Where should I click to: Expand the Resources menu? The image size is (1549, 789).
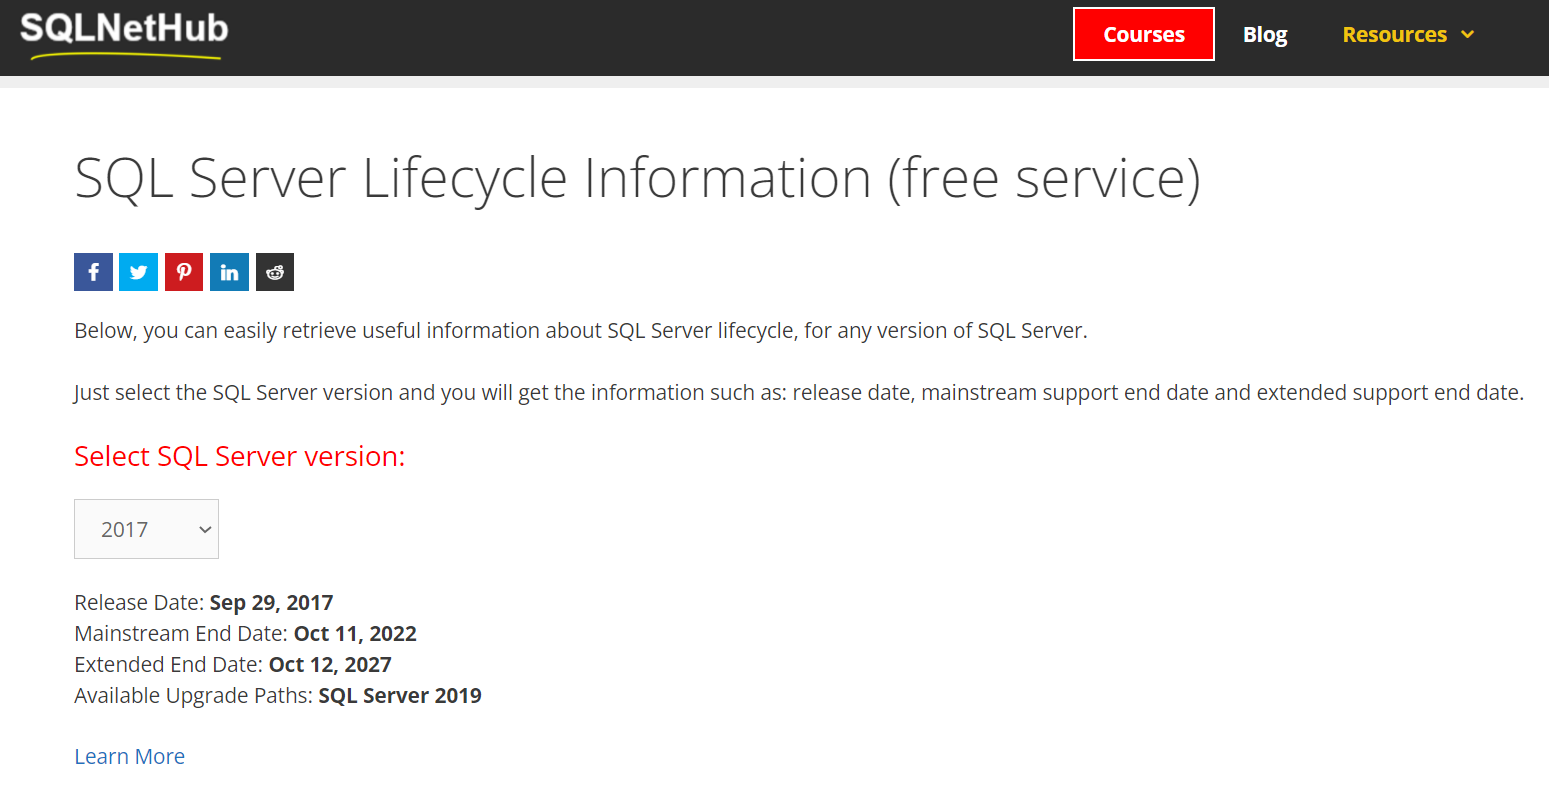pos(1408,34)
